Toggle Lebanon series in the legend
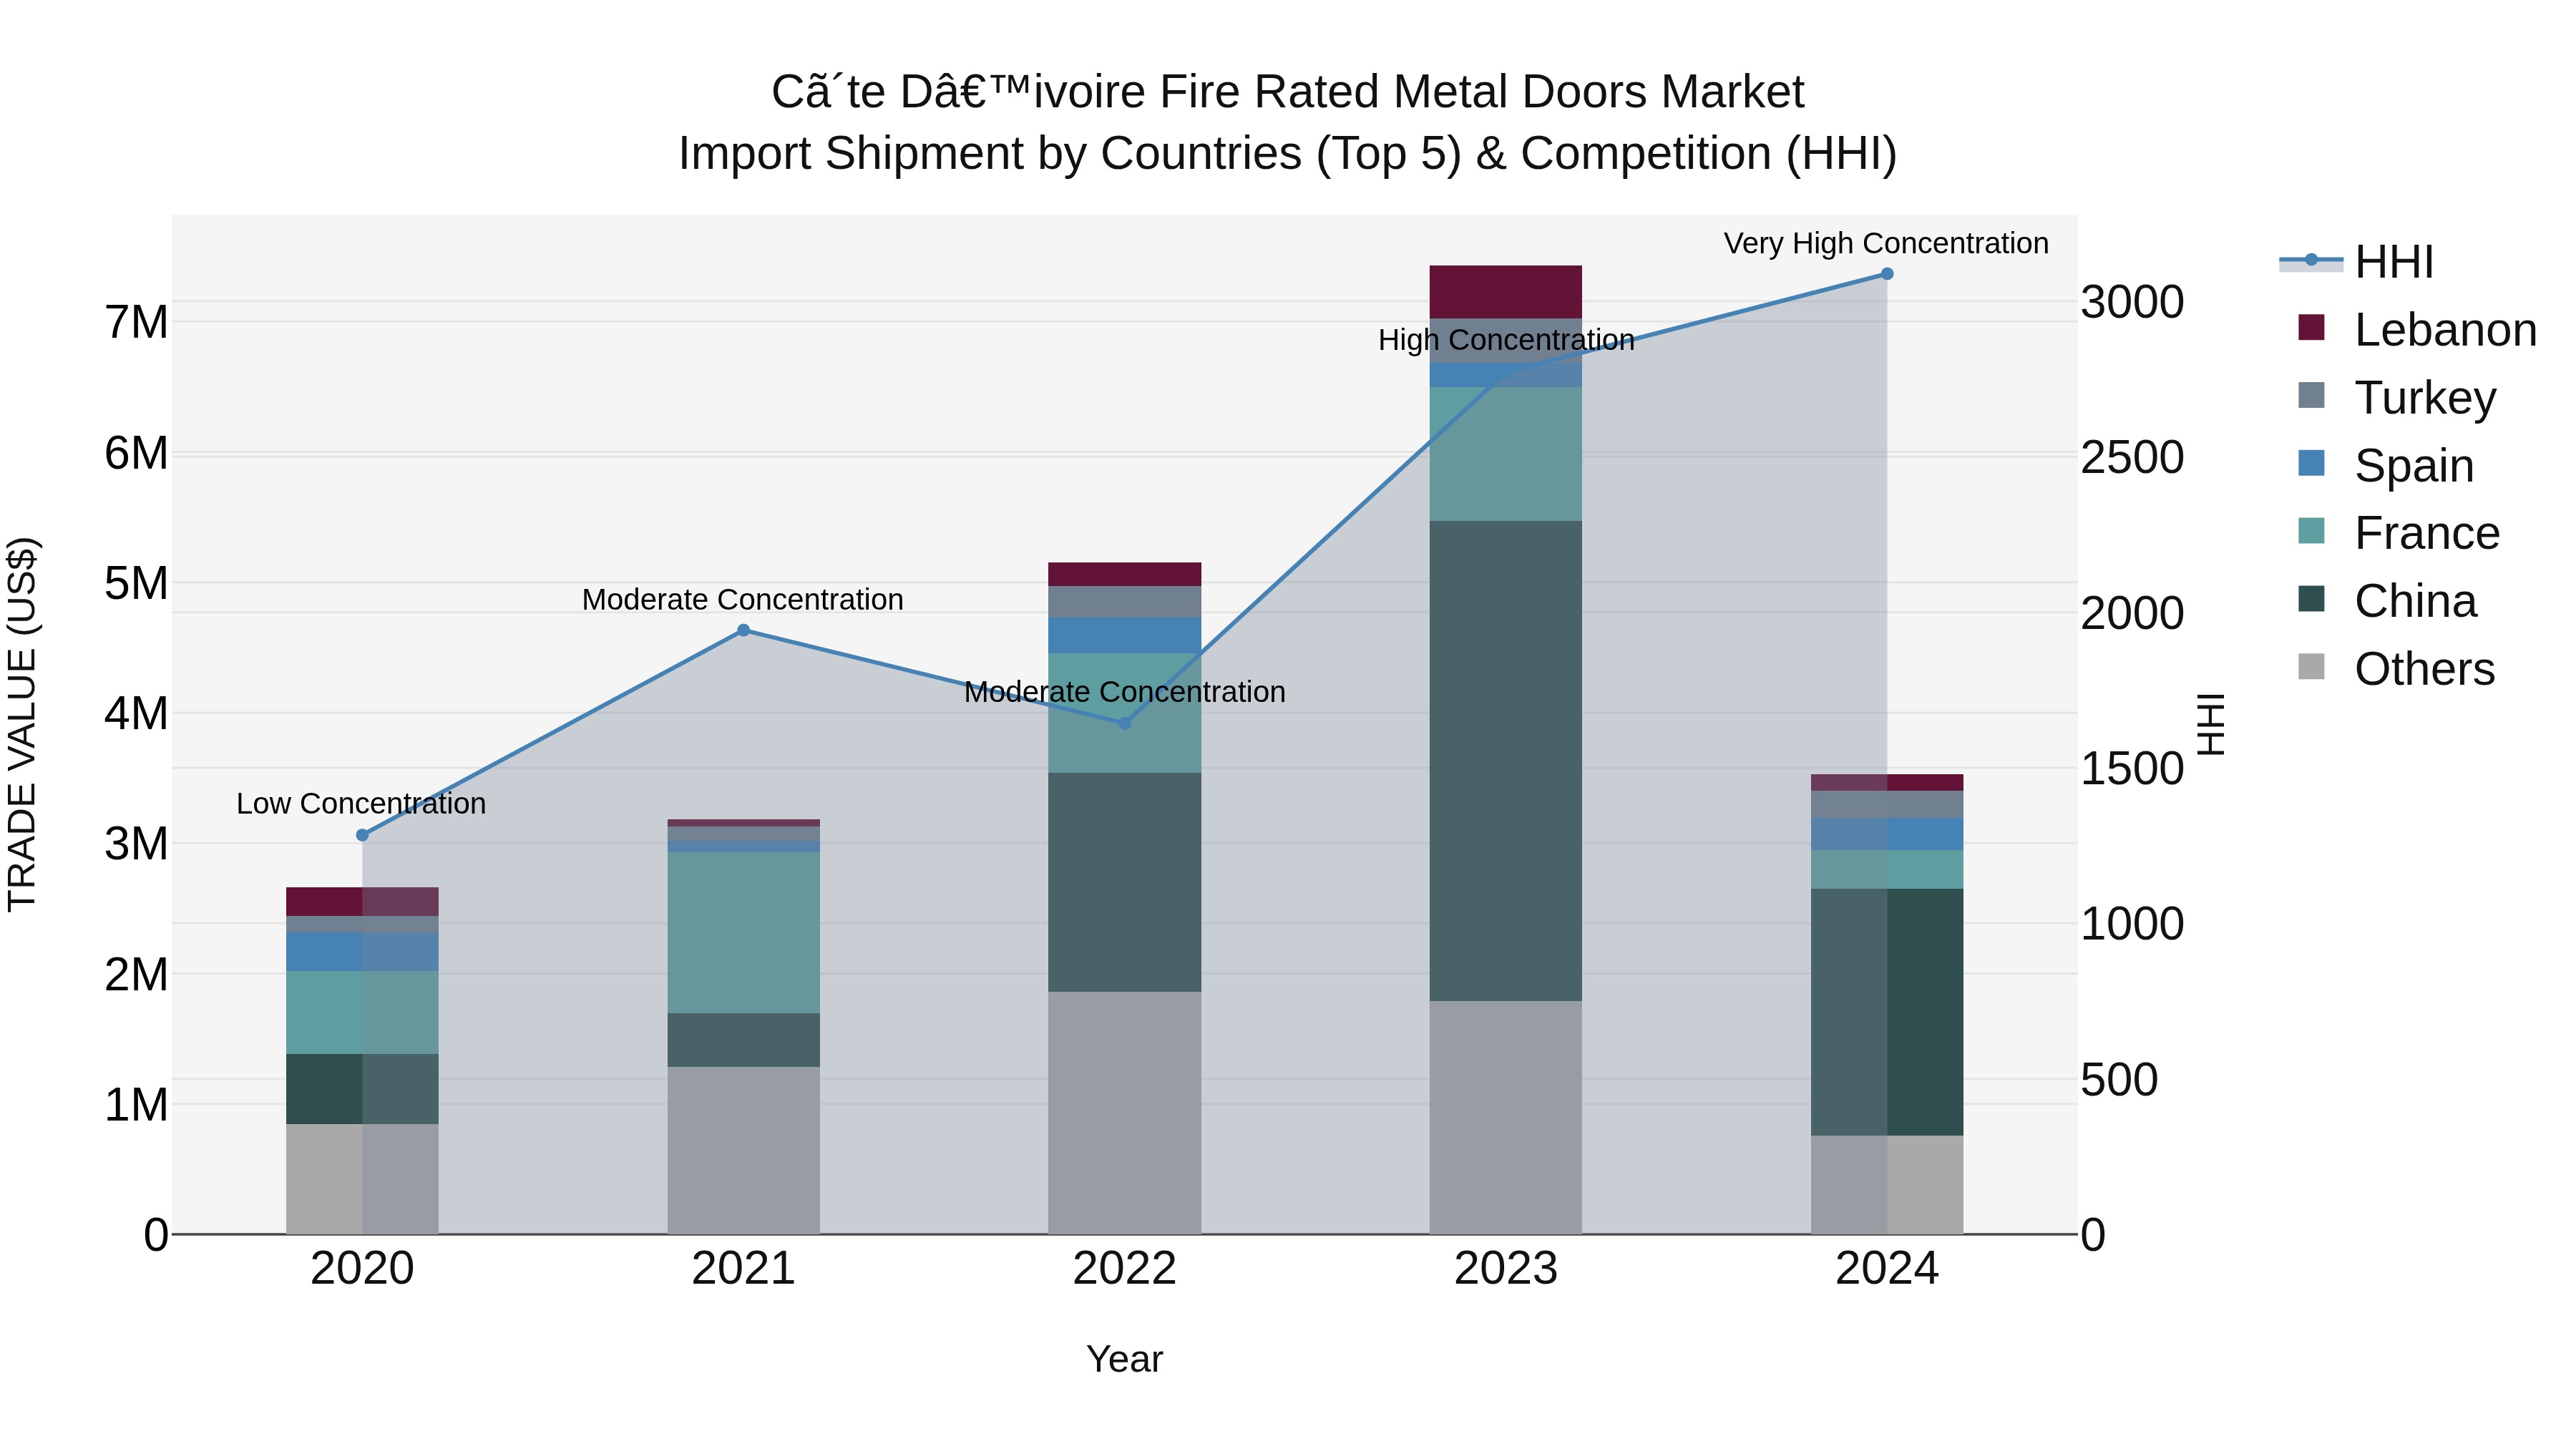 [2417, 329]
